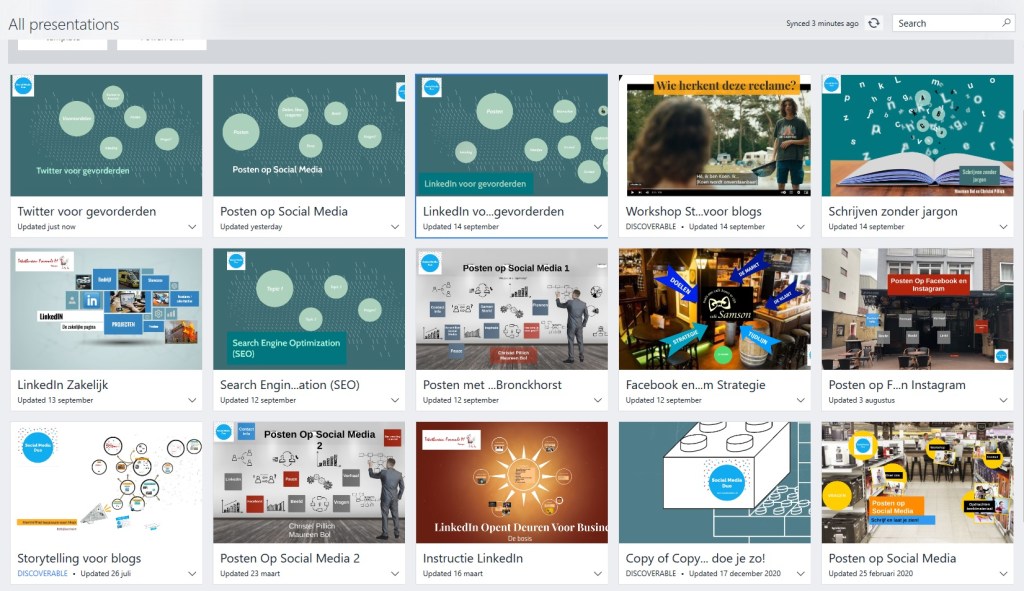The image size is (1024, 591).
Task: Expand the options for Posten op Social Media
Action: (394, 225)
